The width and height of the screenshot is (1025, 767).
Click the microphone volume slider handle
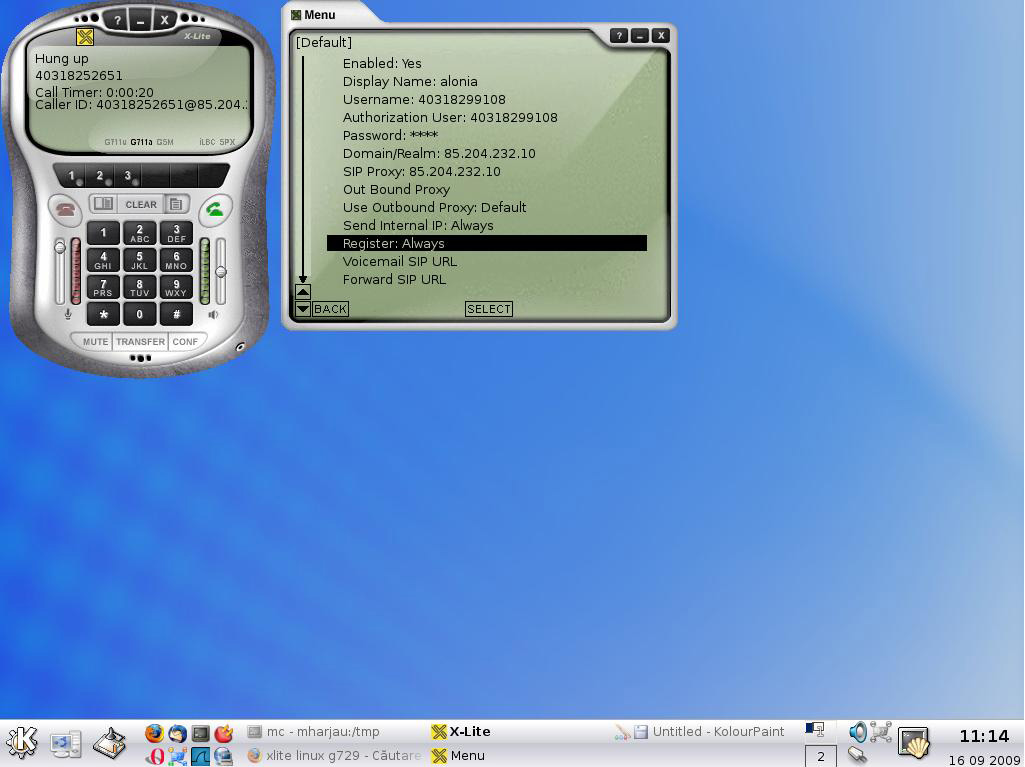[59, 247]
